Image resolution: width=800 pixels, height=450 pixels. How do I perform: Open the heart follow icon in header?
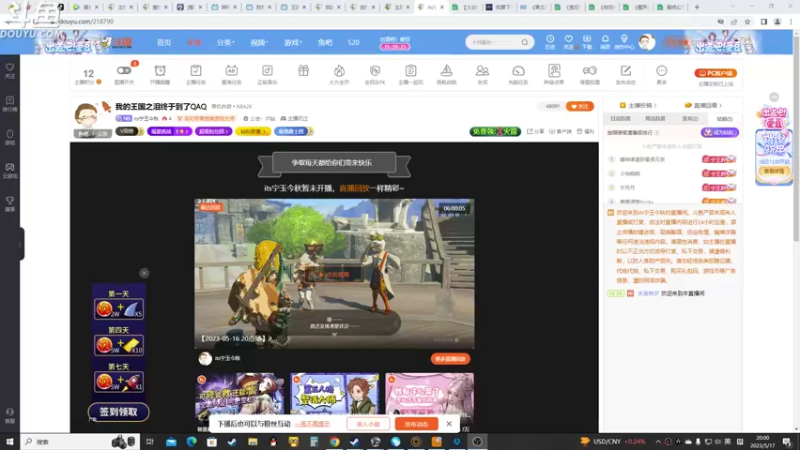568,42
